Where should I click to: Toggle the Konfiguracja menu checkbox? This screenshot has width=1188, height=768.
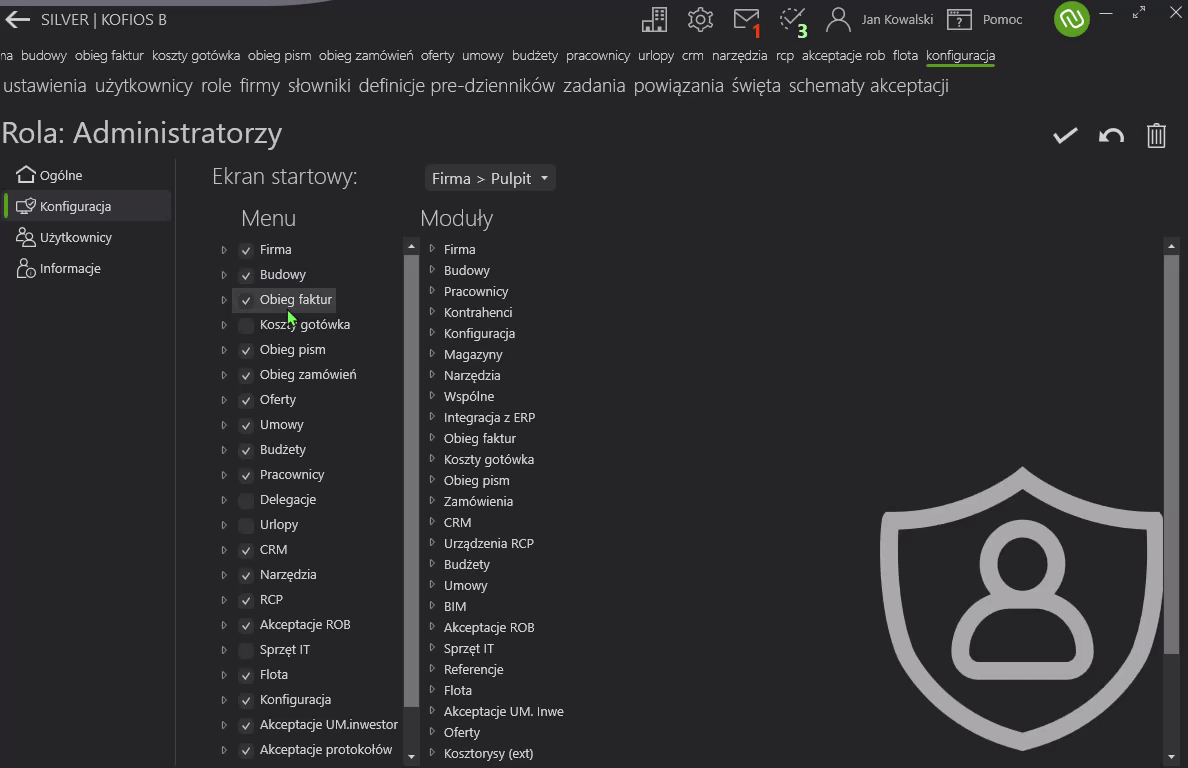pos(245,700)
